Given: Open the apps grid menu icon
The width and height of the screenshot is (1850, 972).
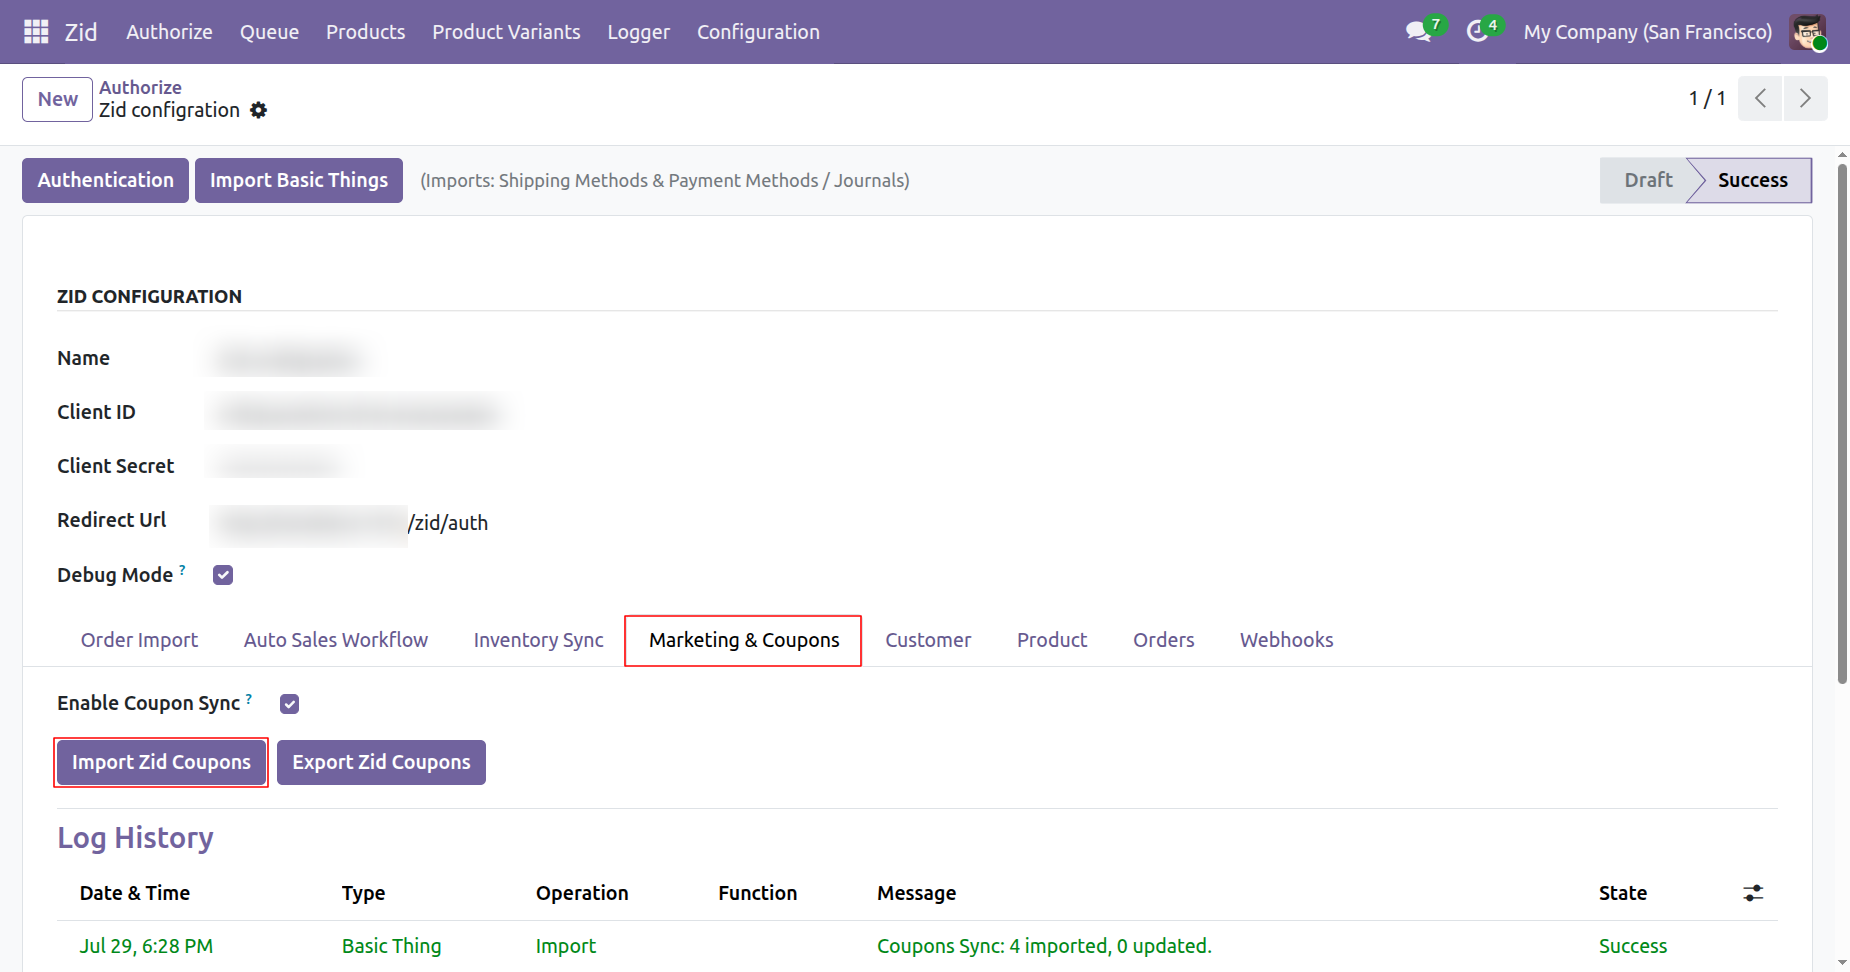Looking at the screenshot, I should click(x=36, y=32).
